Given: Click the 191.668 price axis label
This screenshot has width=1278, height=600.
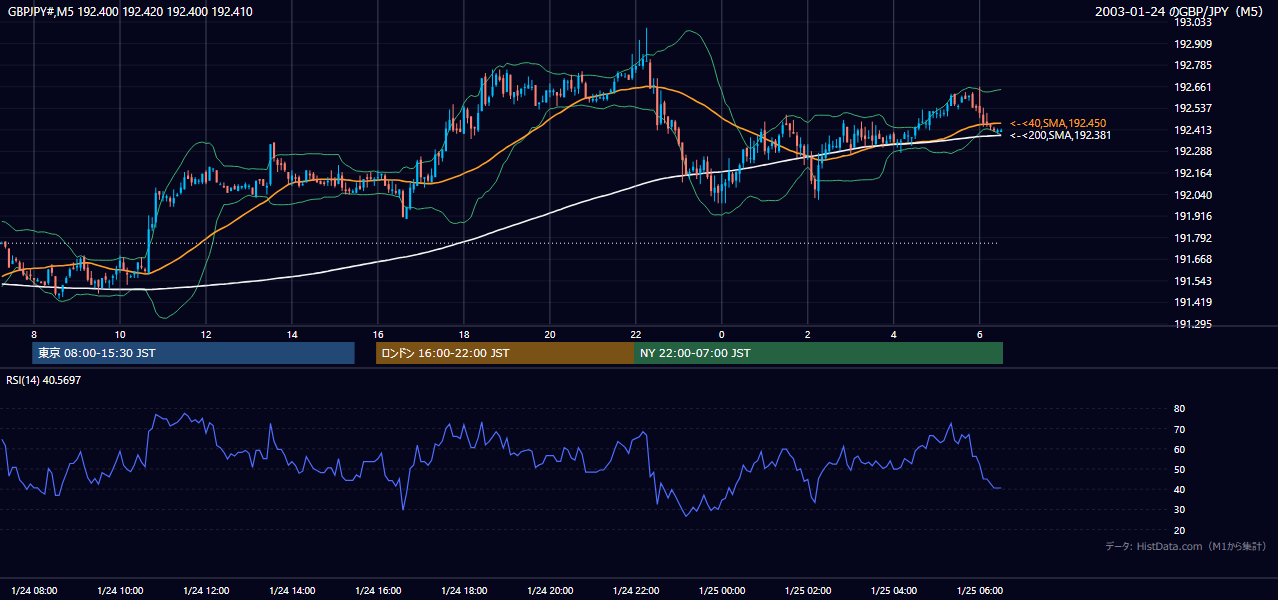Looking at the screenshot, I should click(1193, 259).
